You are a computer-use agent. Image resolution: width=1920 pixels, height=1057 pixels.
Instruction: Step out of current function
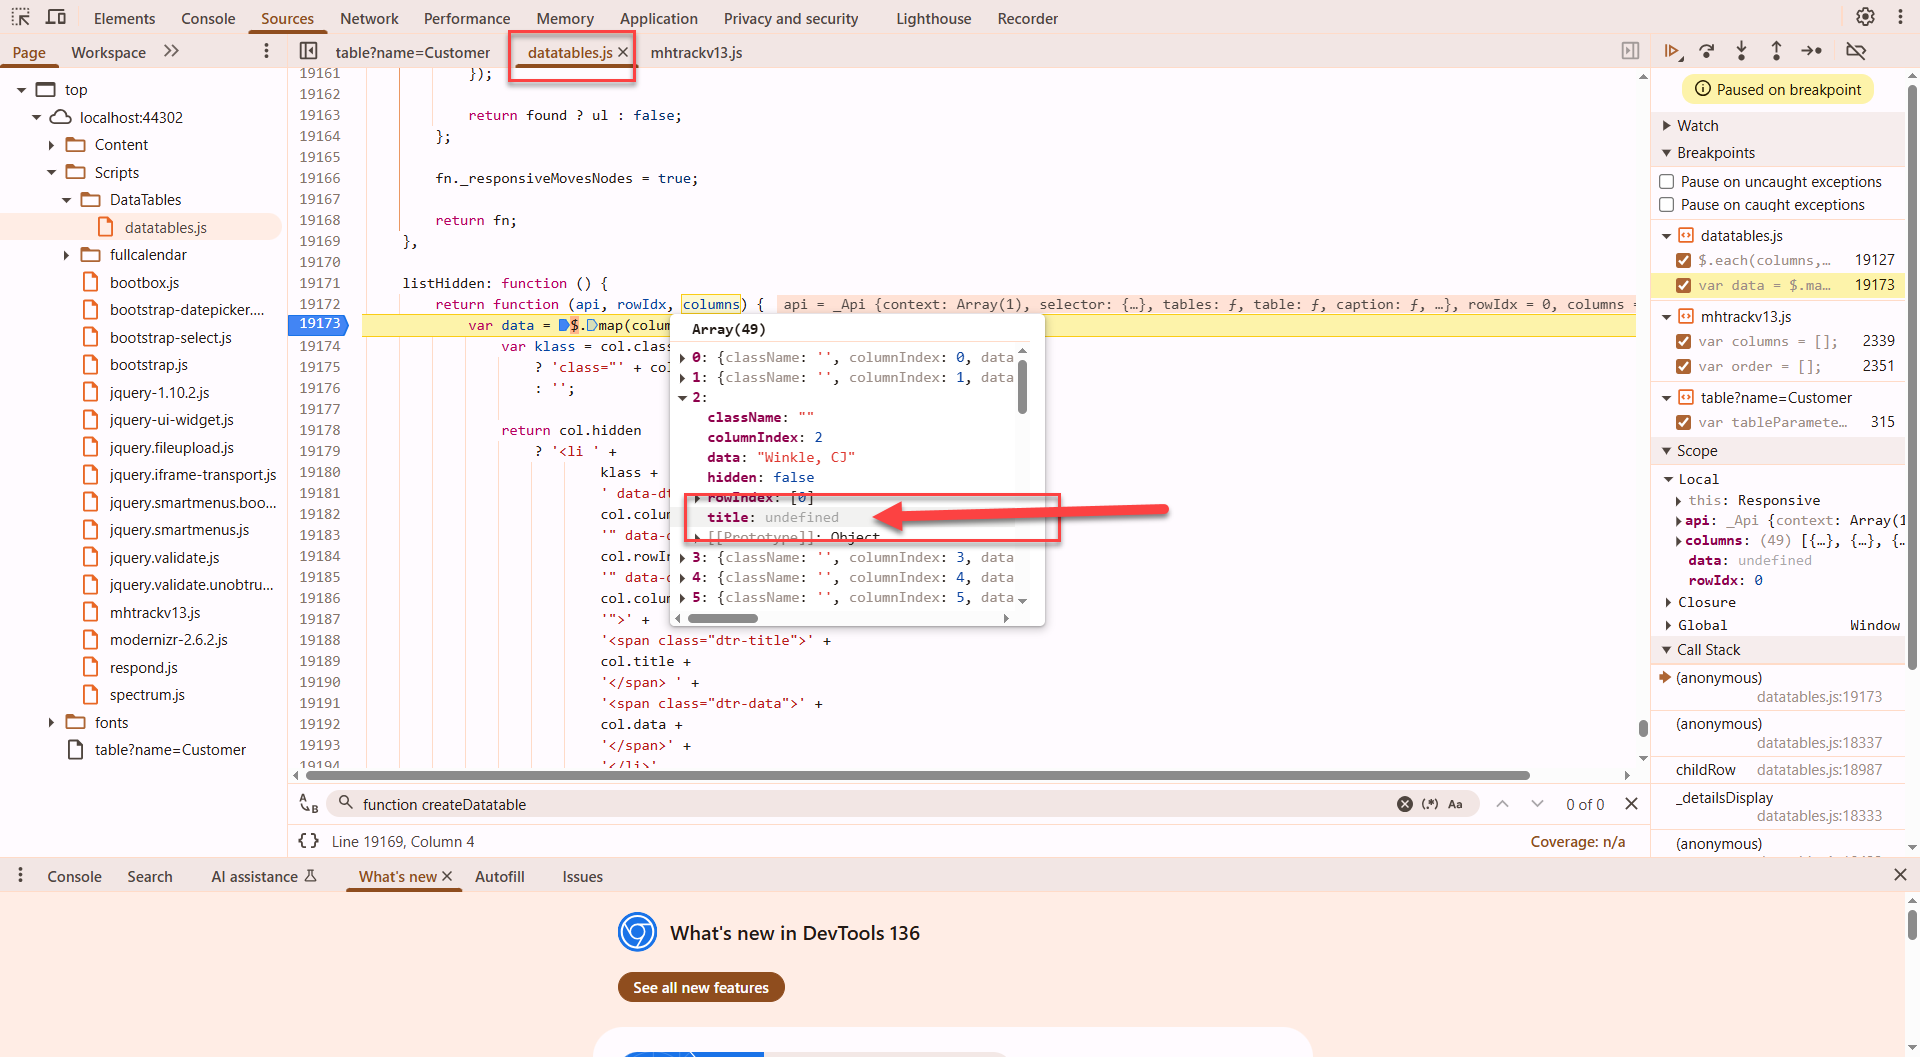click(x=1776, y=51)
